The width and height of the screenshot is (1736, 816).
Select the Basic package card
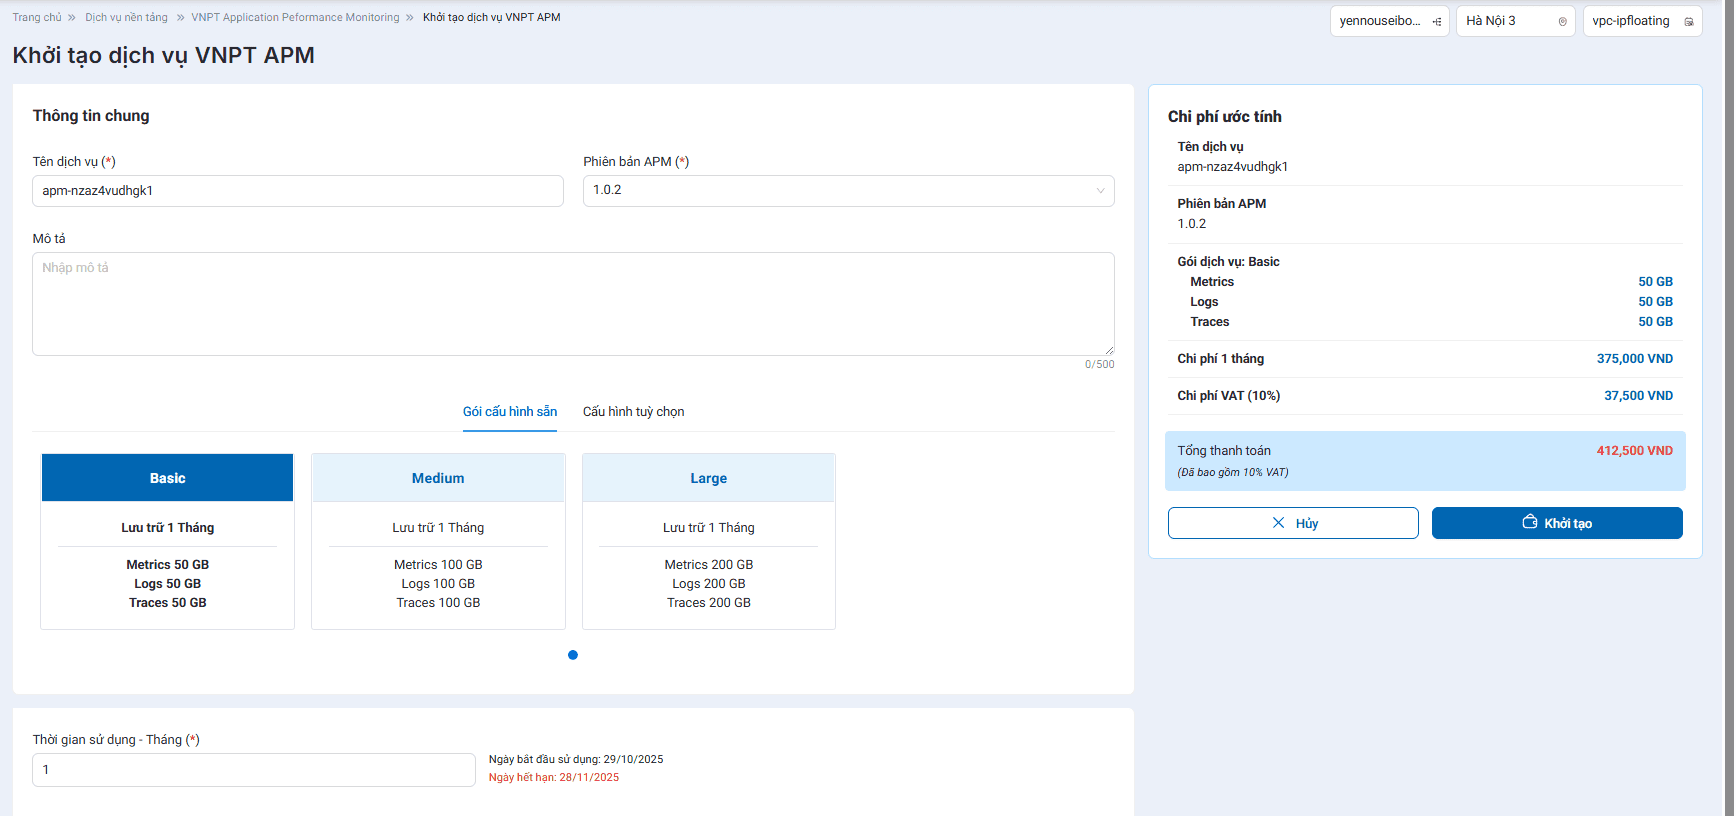pyautogui.click(x=167, y=541)
